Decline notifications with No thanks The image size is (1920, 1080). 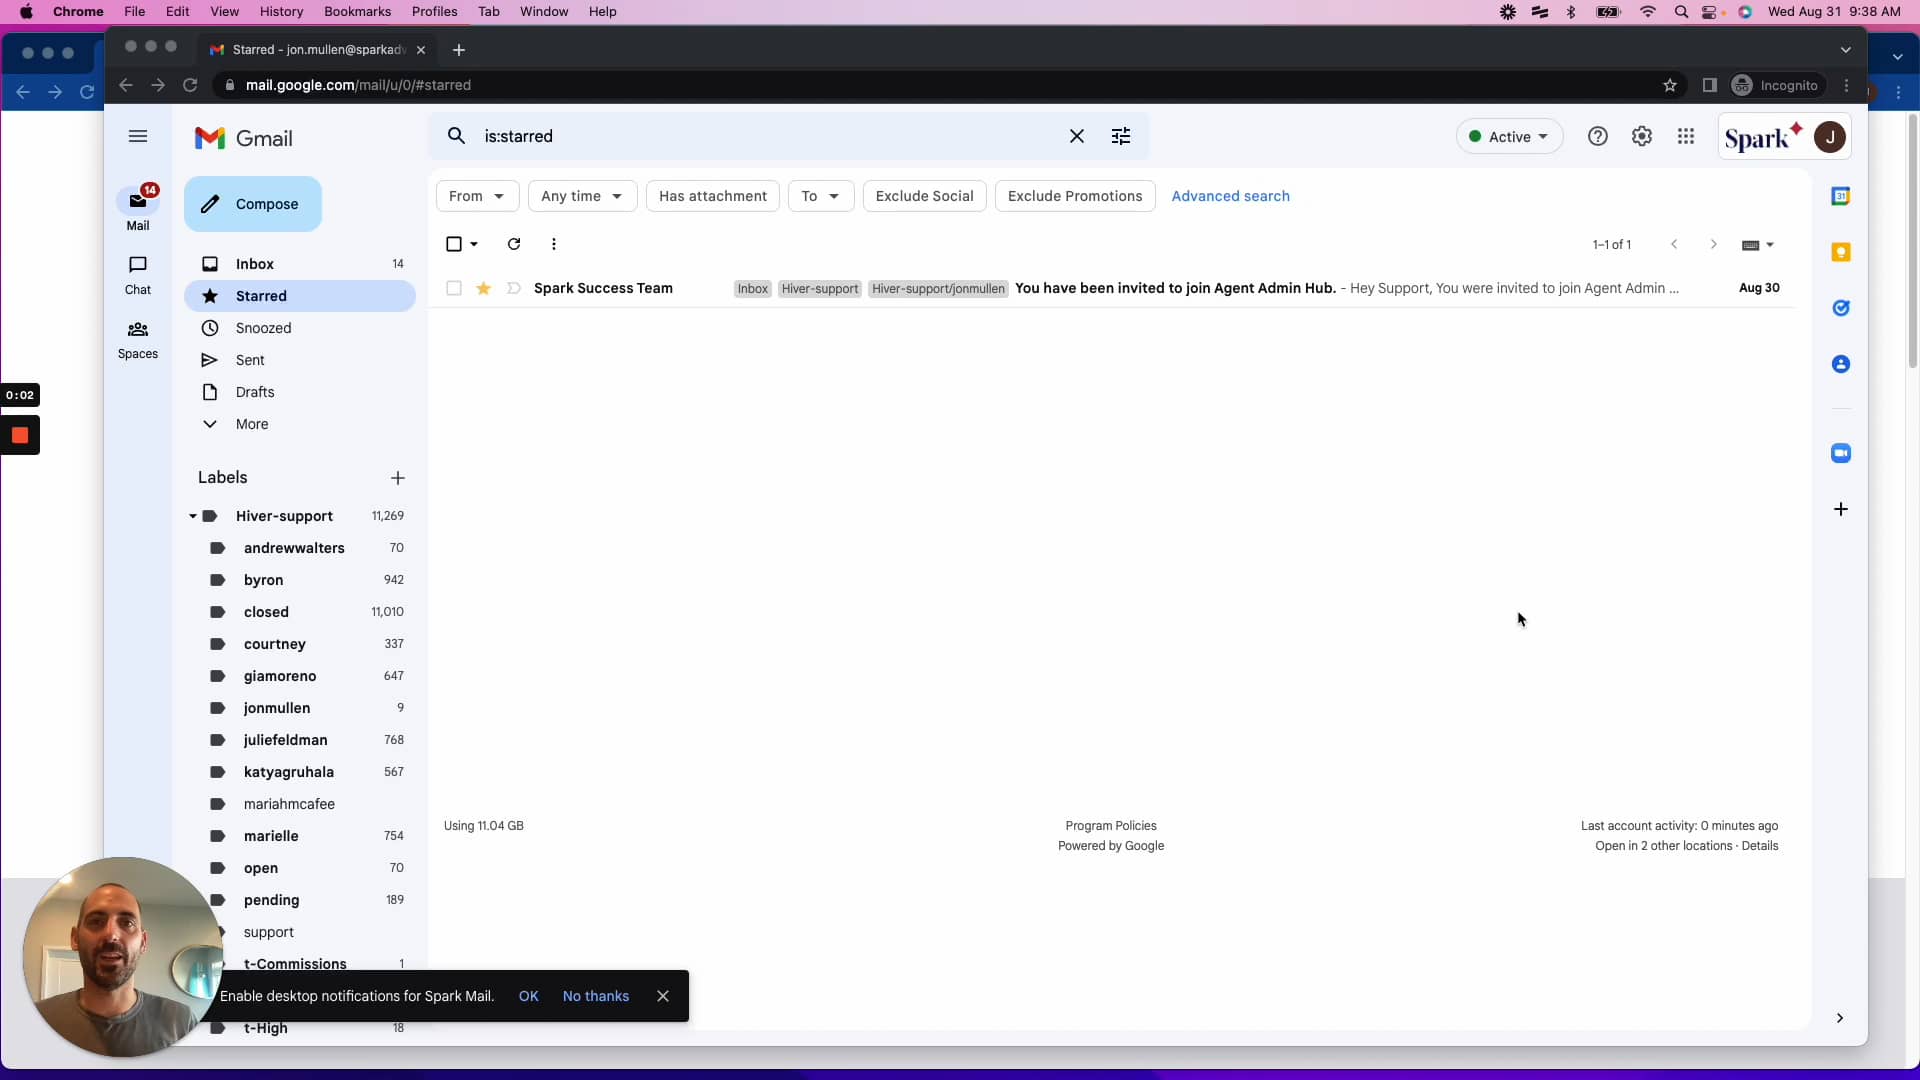coord(596,996)
